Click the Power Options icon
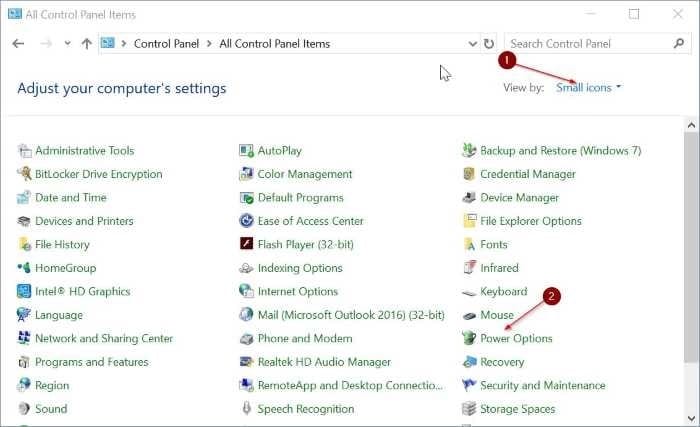700x427 pixels. [x=469, y=338]
